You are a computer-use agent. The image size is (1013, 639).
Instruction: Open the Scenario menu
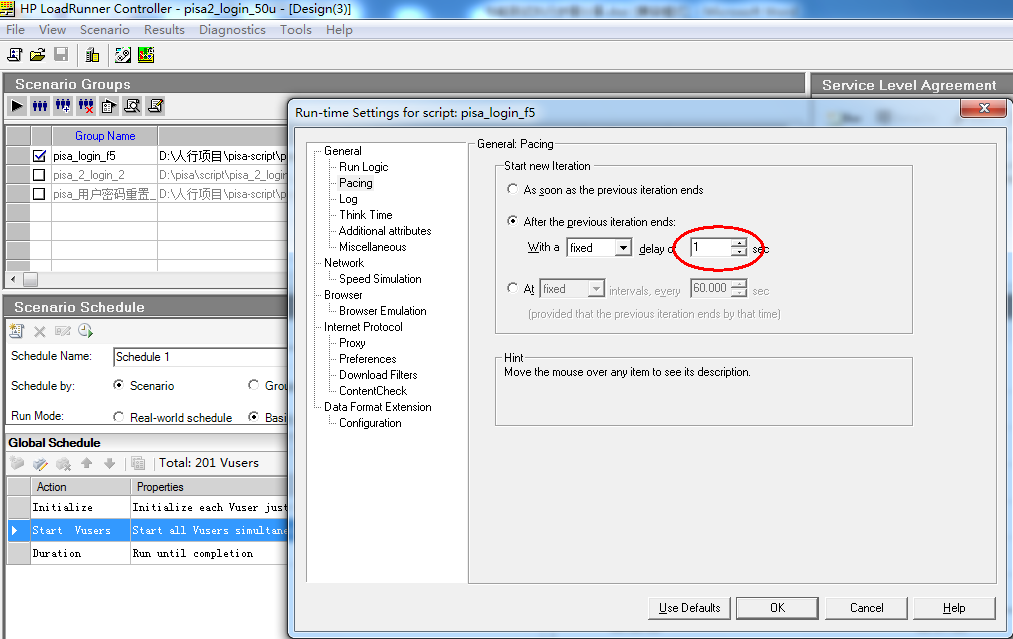[x=105, y=30]
